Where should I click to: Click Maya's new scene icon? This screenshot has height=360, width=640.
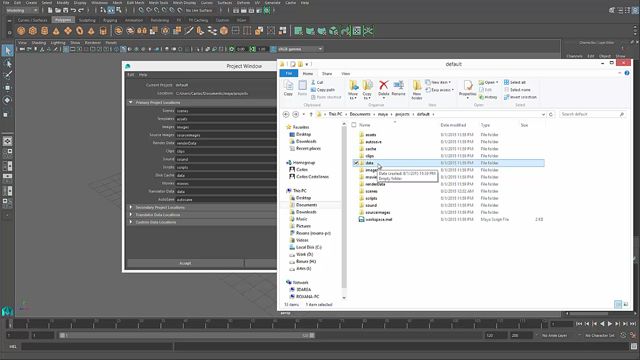pos(50,10)
